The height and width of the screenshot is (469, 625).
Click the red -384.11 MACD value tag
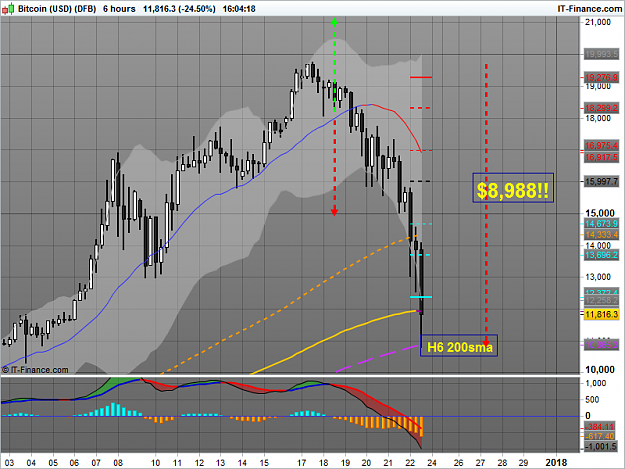[601, 427]
